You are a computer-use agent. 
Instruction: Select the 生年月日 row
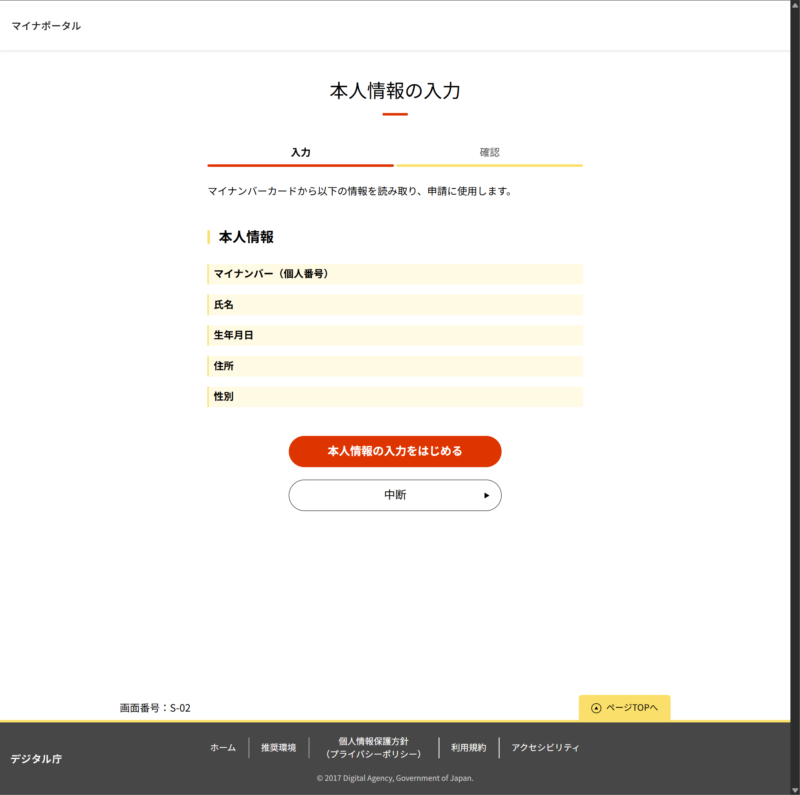click(x=394, y=336)
